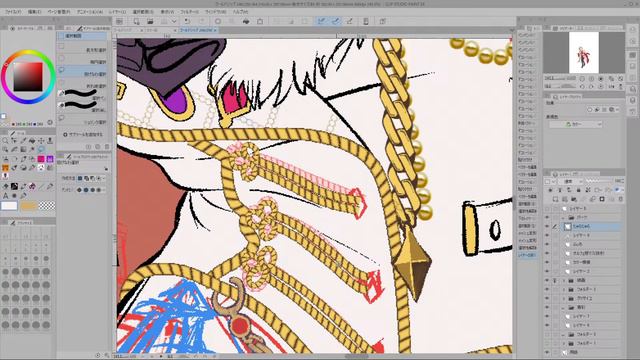
Task: Choose the purple square tool icon
Action: tap(50, 159)
